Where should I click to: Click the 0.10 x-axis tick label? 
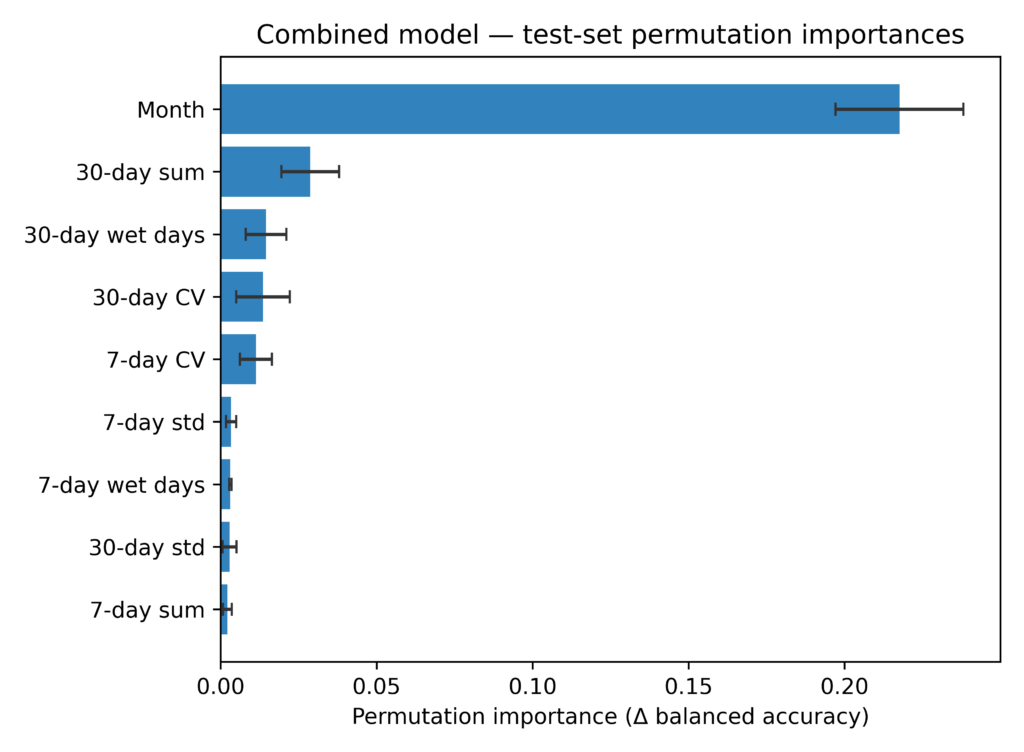click(x=533, y=686)
